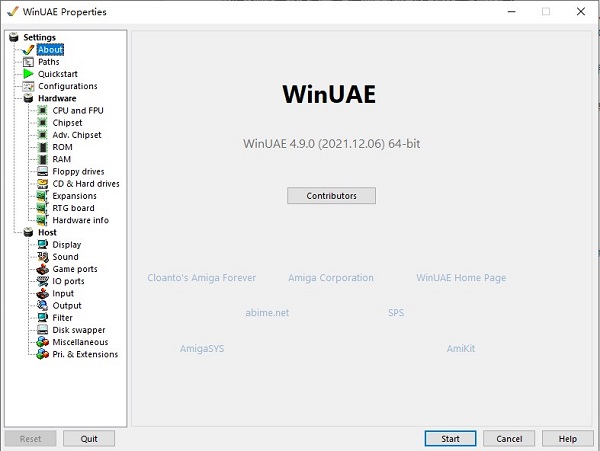Open Adv. Chipset settings
The image size is (600, 451).
coord(77,135)
